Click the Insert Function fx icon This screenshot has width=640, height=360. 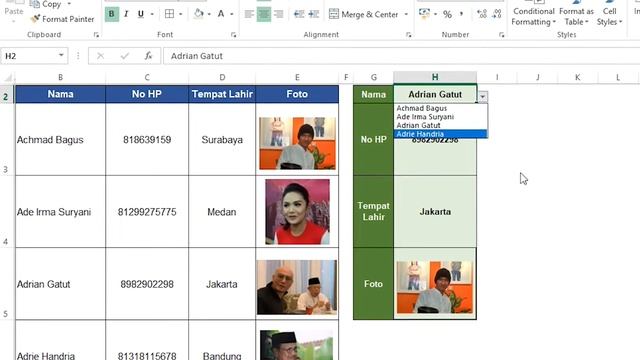pyautogui.click(x=148, y=56)
